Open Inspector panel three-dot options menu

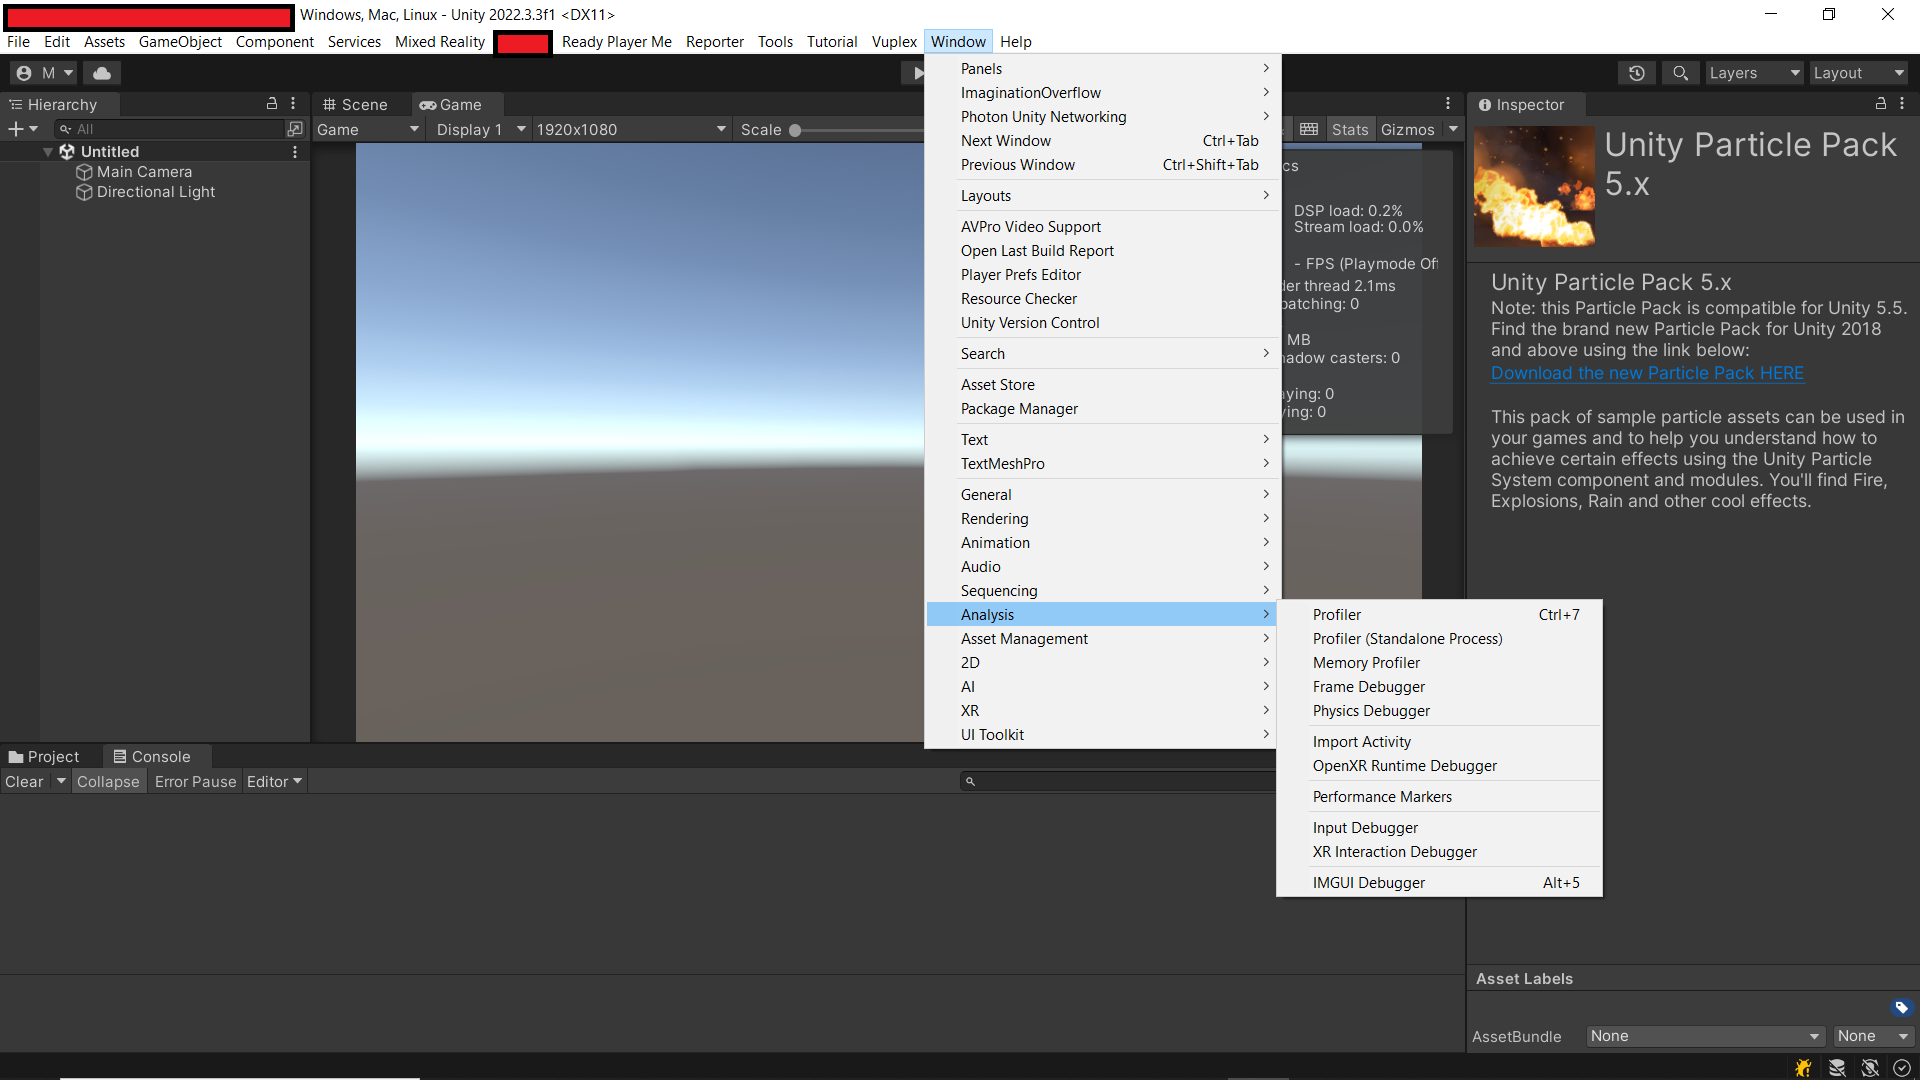pyautogui.click(x=1902, y=104)
